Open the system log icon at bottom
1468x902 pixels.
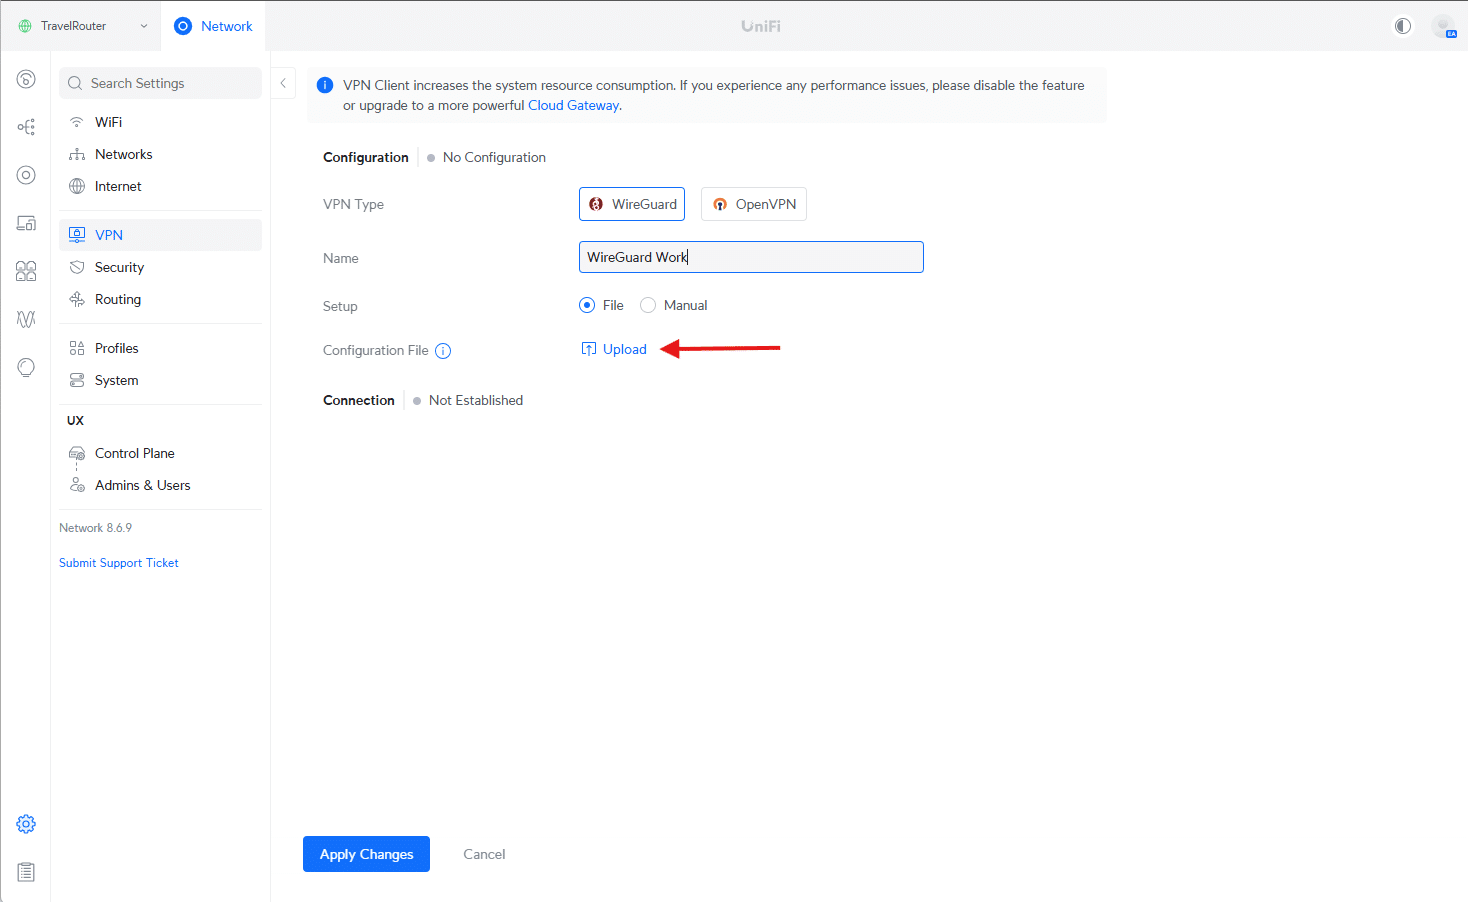[26, 872]
